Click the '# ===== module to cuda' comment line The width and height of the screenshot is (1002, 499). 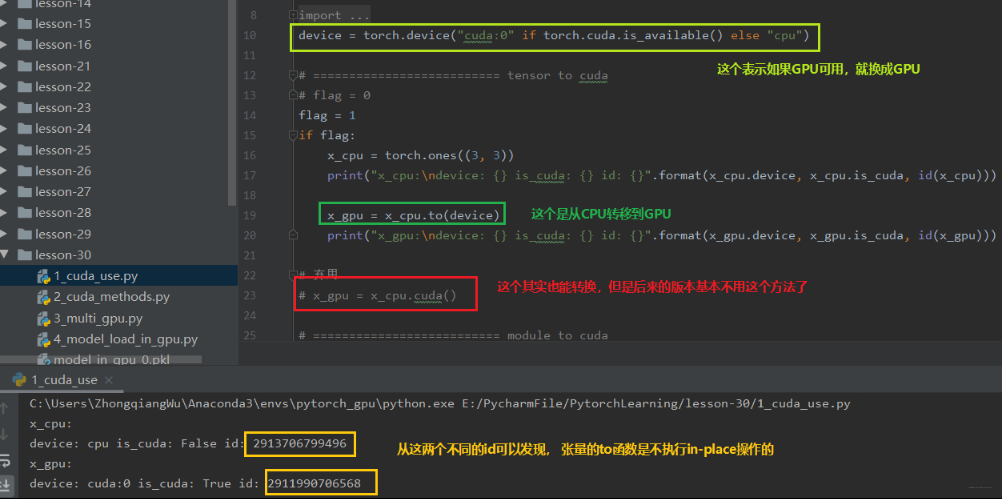click(x=453, y=335)
